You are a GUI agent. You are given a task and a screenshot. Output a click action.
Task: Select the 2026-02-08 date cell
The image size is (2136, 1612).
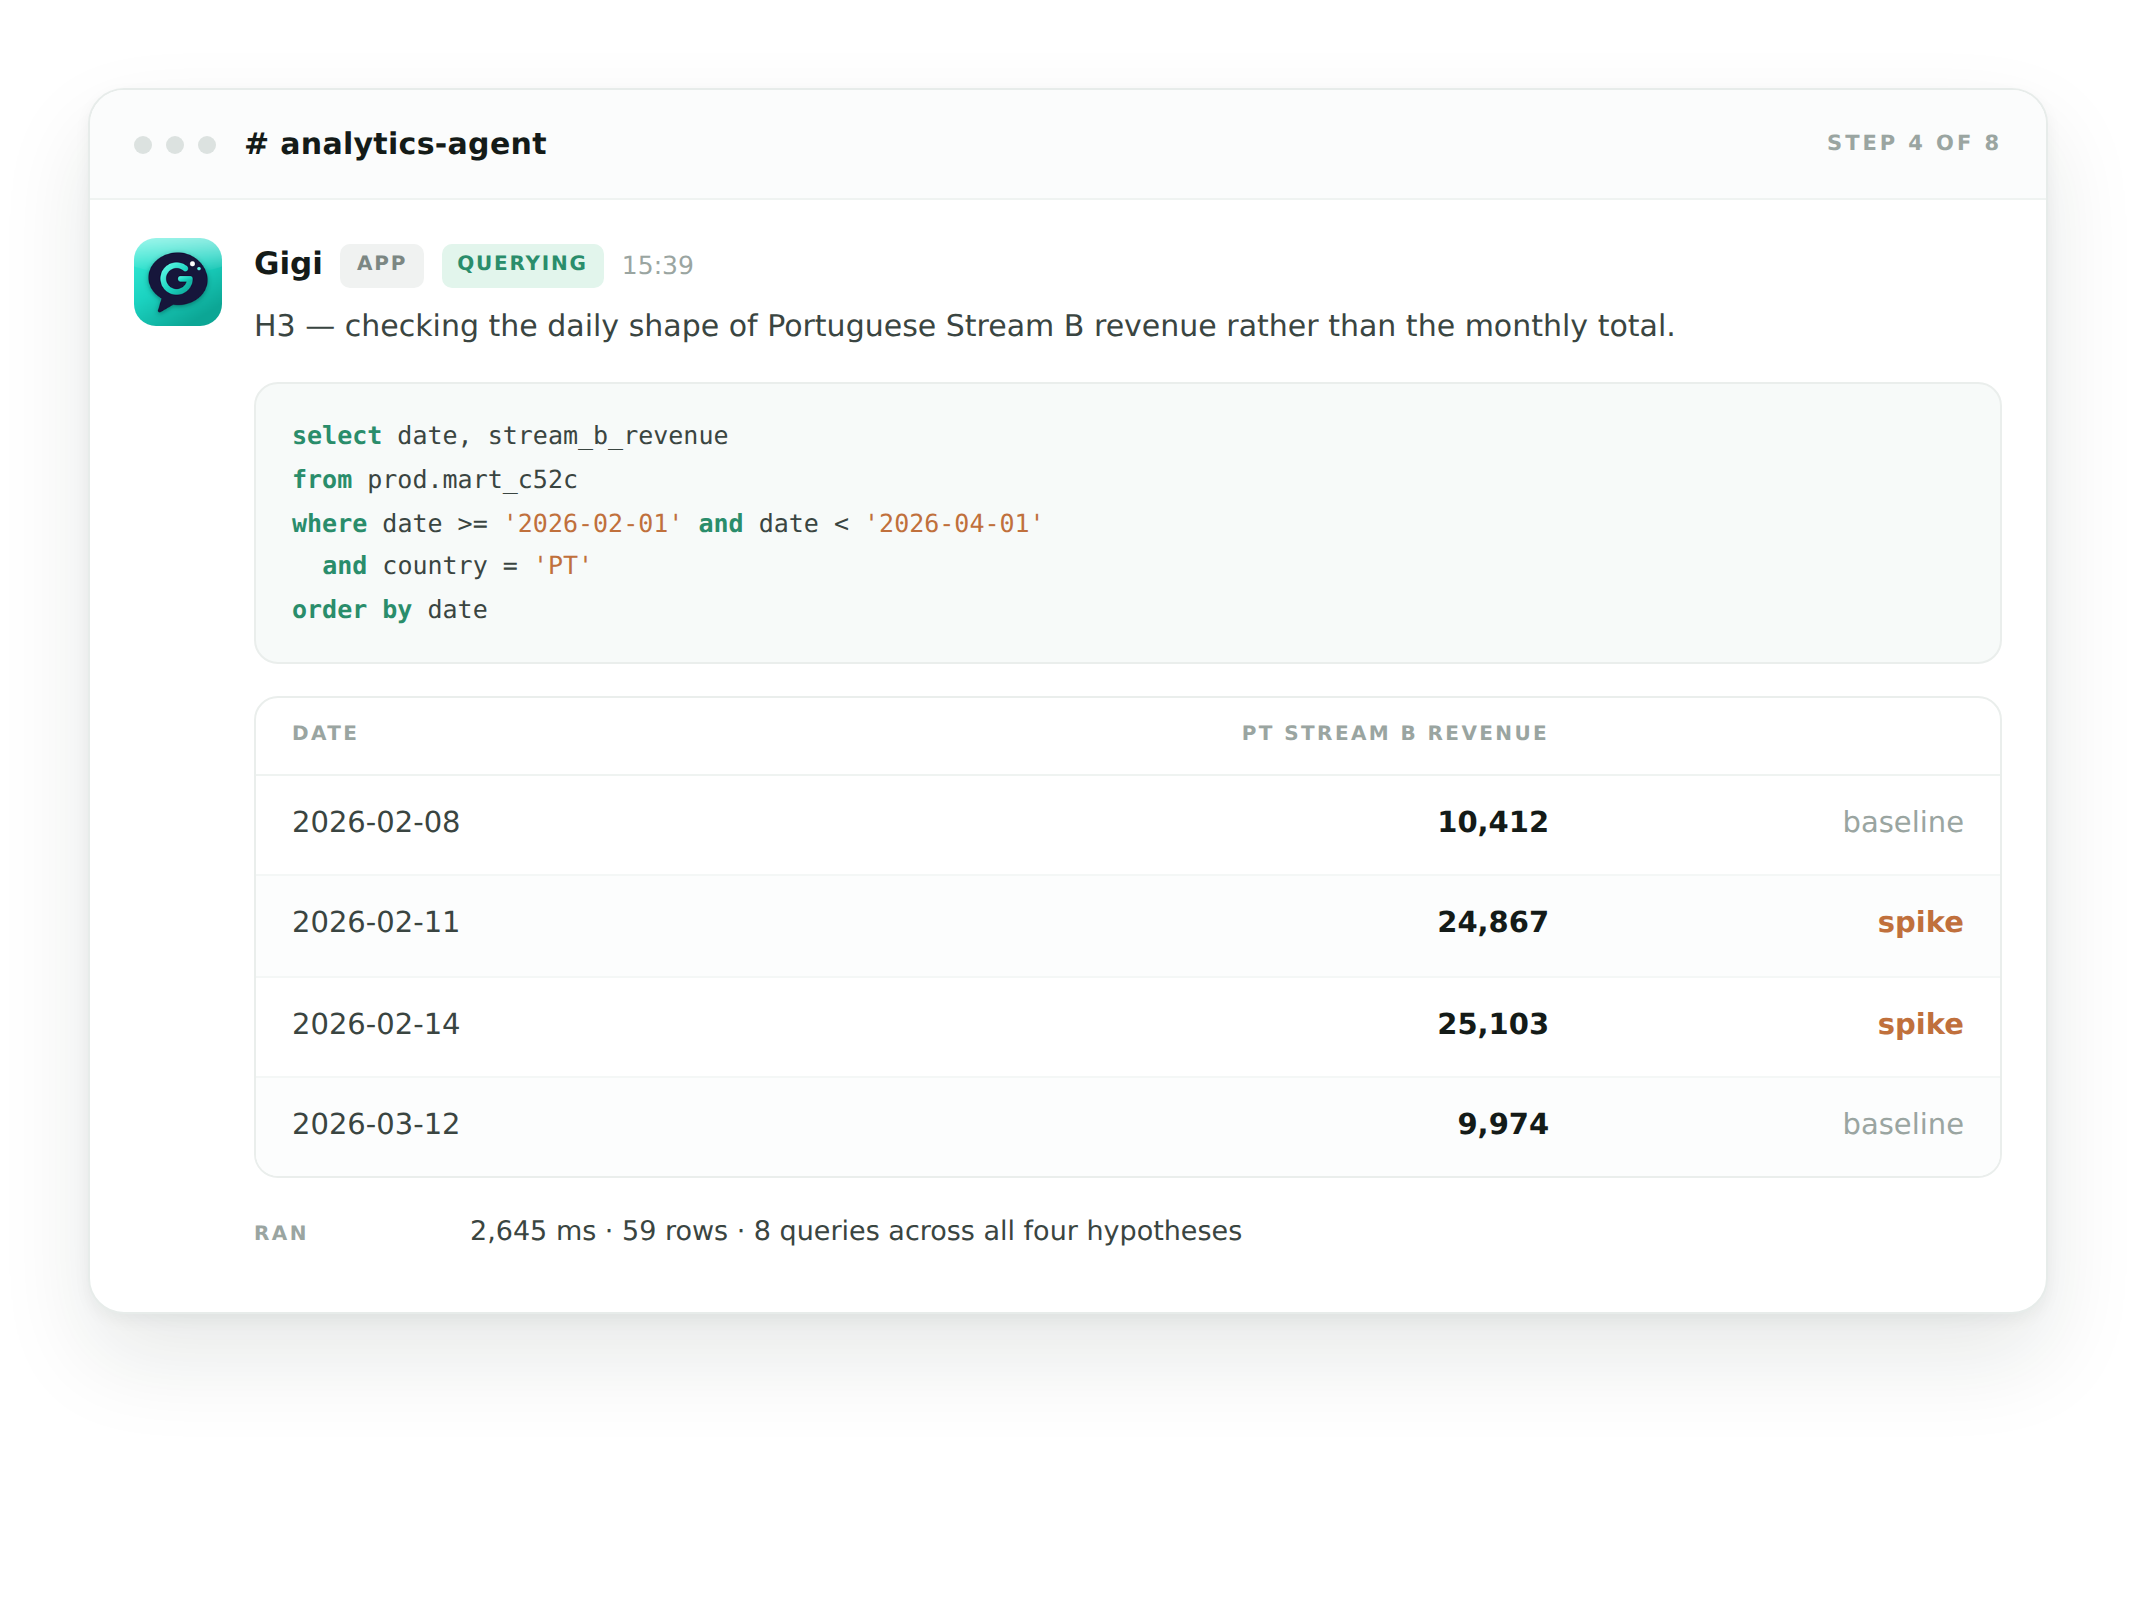[x=376, y=822]
